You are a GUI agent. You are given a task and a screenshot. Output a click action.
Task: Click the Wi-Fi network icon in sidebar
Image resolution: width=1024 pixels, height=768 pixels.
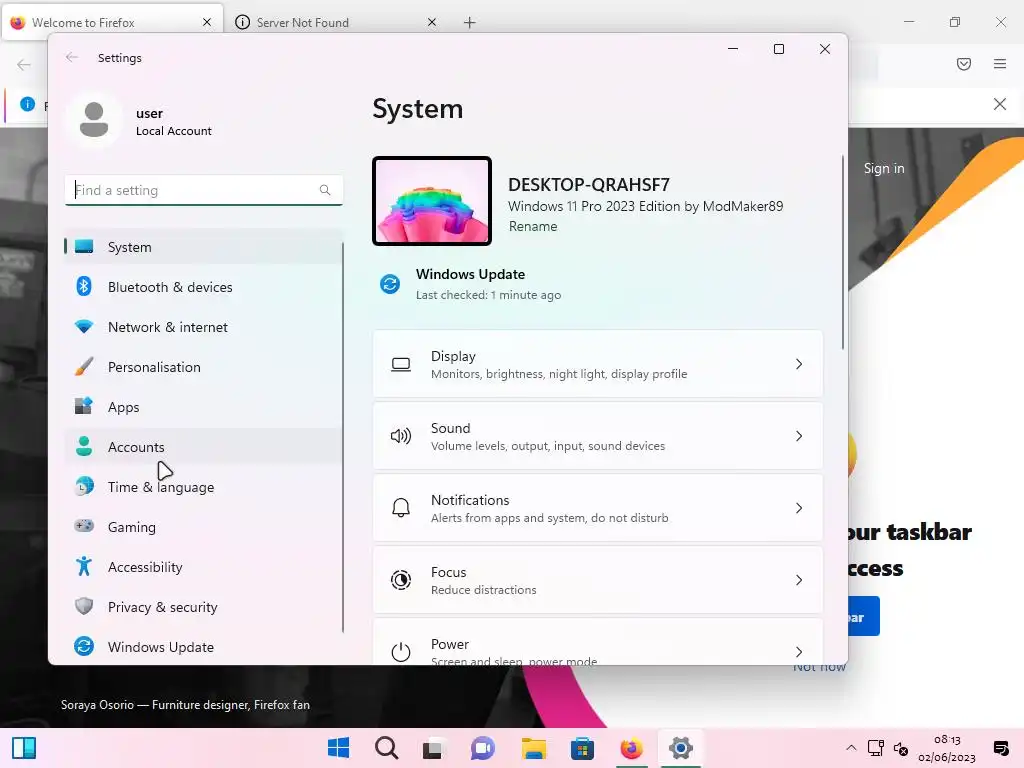coord(84,327)
